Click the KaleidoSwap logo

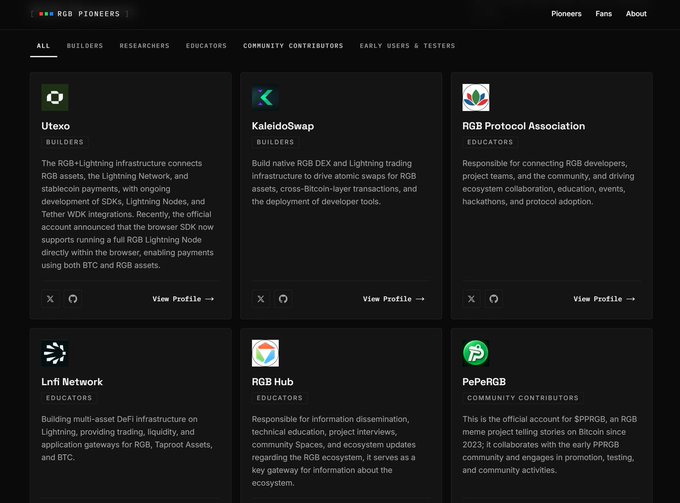click(265, 98)
